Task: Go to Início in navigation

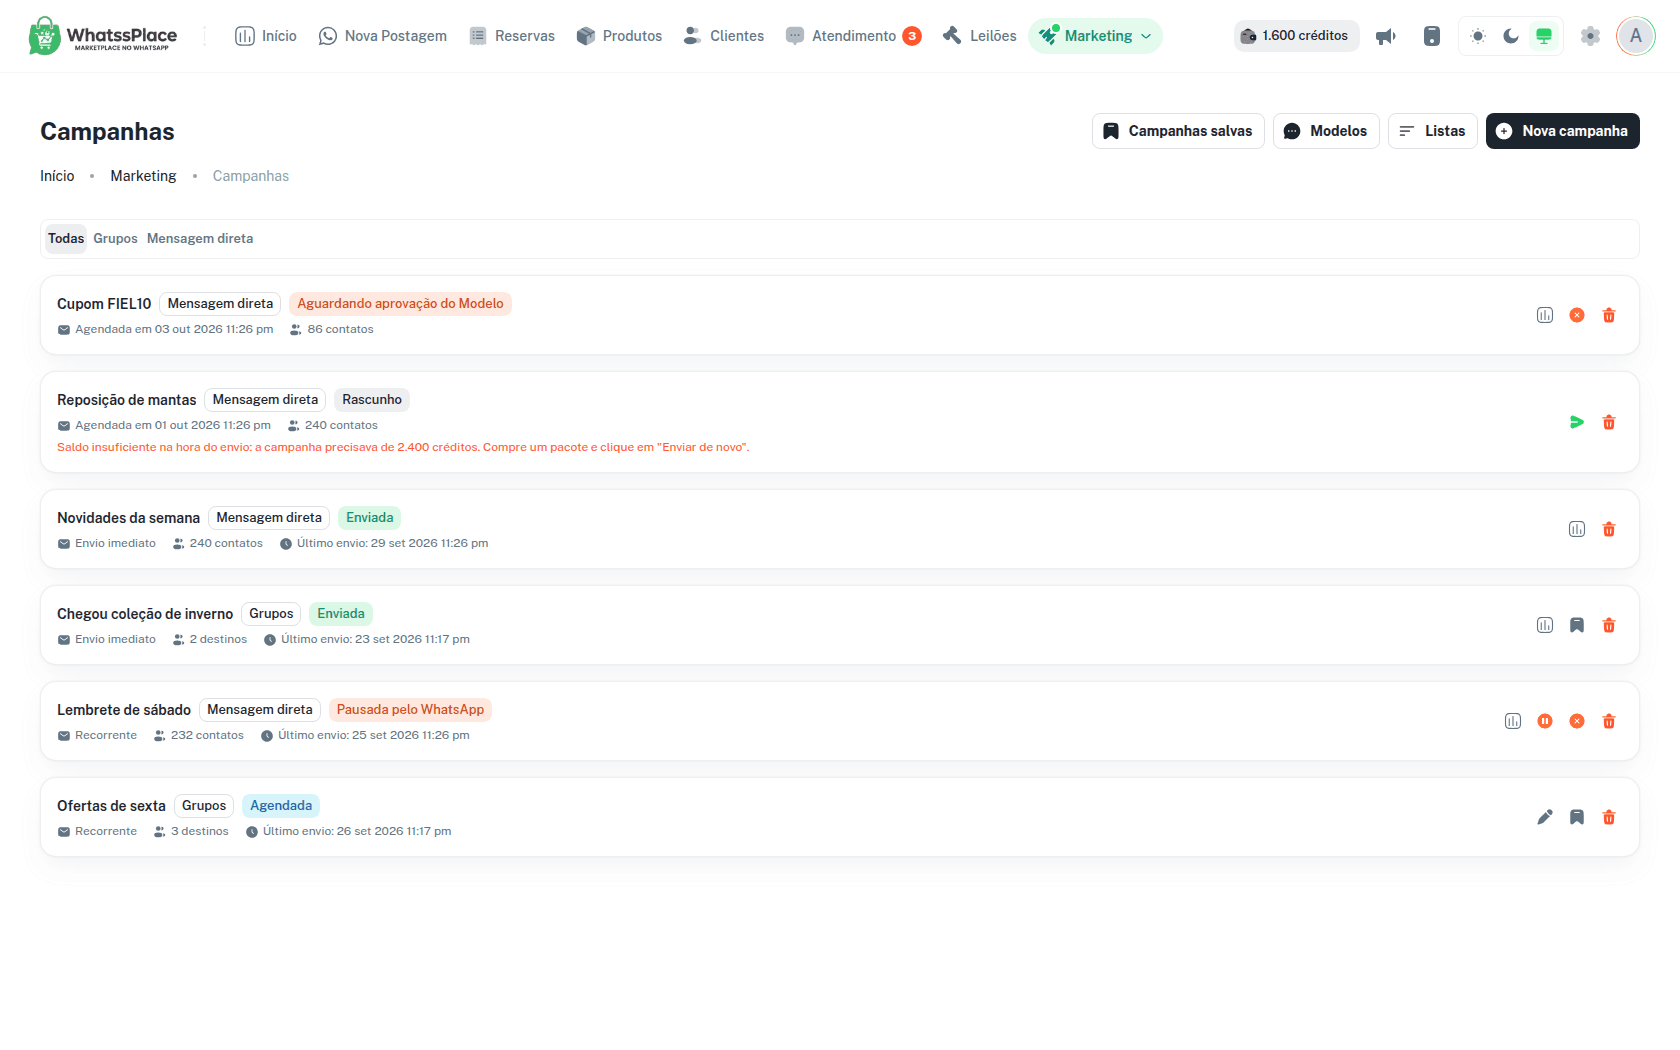Action: click(x=266, y=36)
